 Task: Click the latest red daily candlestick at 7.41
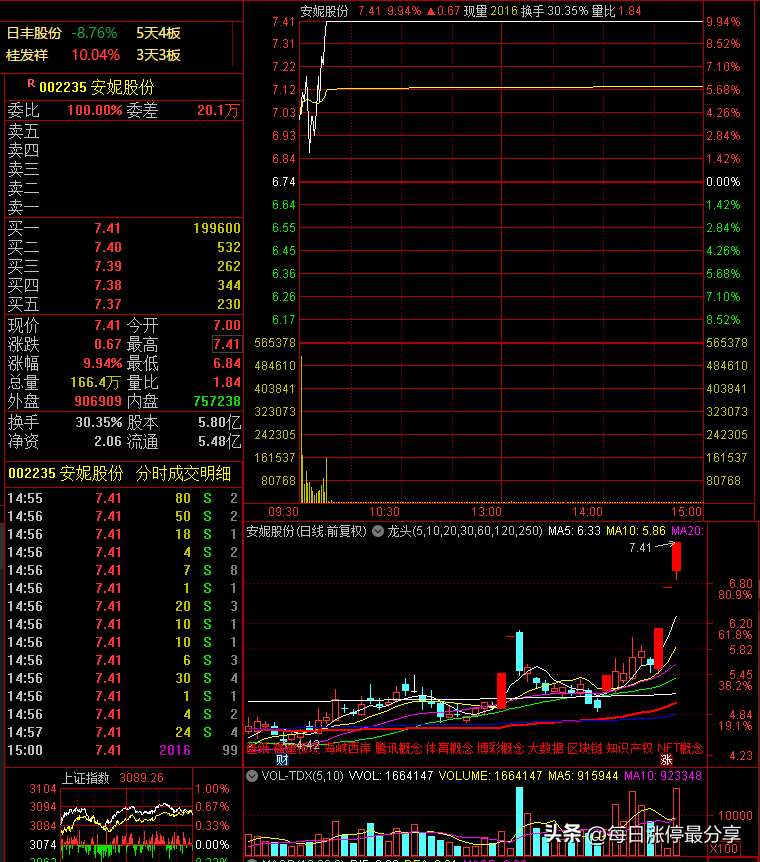point(676,557)
